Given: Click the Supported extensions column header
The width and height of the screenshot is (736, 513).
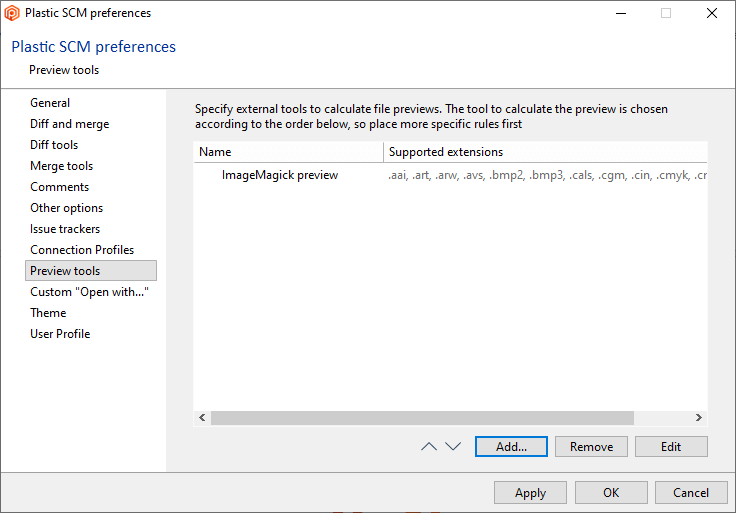Looking at the screenshot, I should pos(545,152).
